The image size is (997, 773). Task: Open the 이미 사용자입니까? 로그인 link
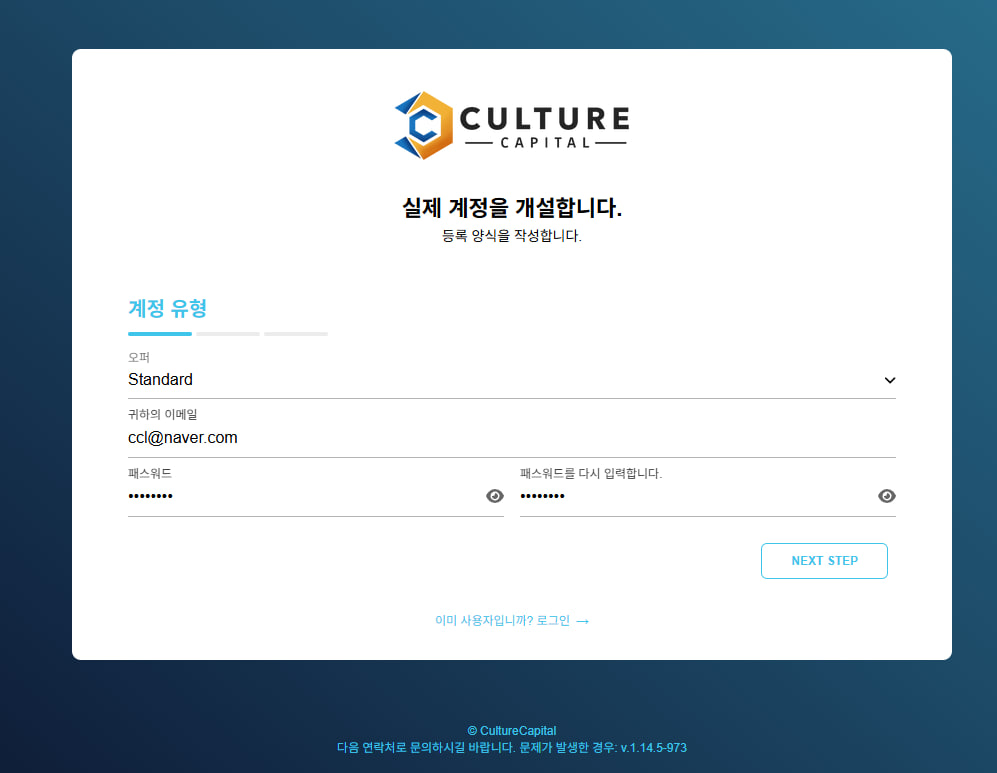click(x=512, y=620)
